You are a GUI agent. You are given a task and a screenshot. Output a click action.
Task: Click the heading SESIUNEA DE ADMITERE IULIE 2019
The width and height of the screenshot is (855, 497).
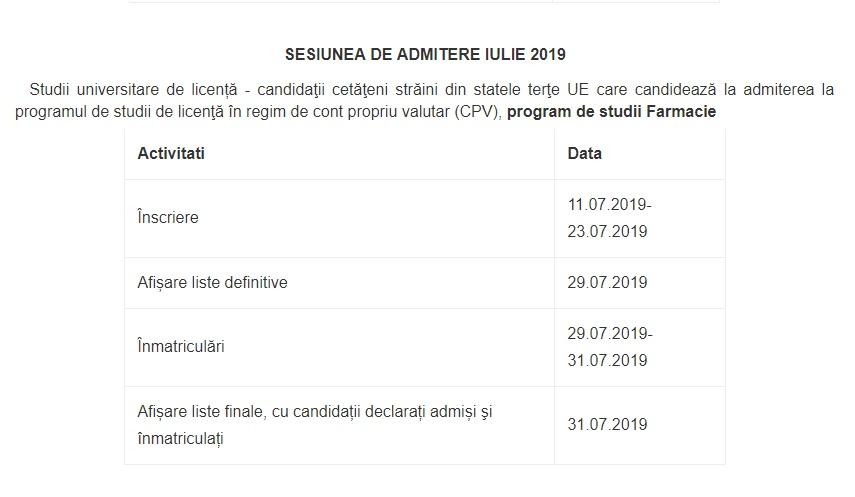click(425, 54)
